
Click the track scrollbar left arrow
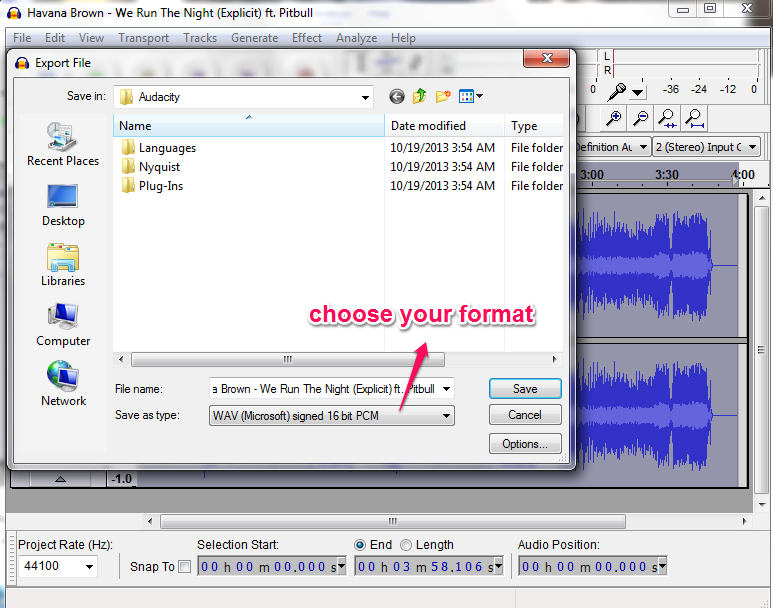point(150,521)
